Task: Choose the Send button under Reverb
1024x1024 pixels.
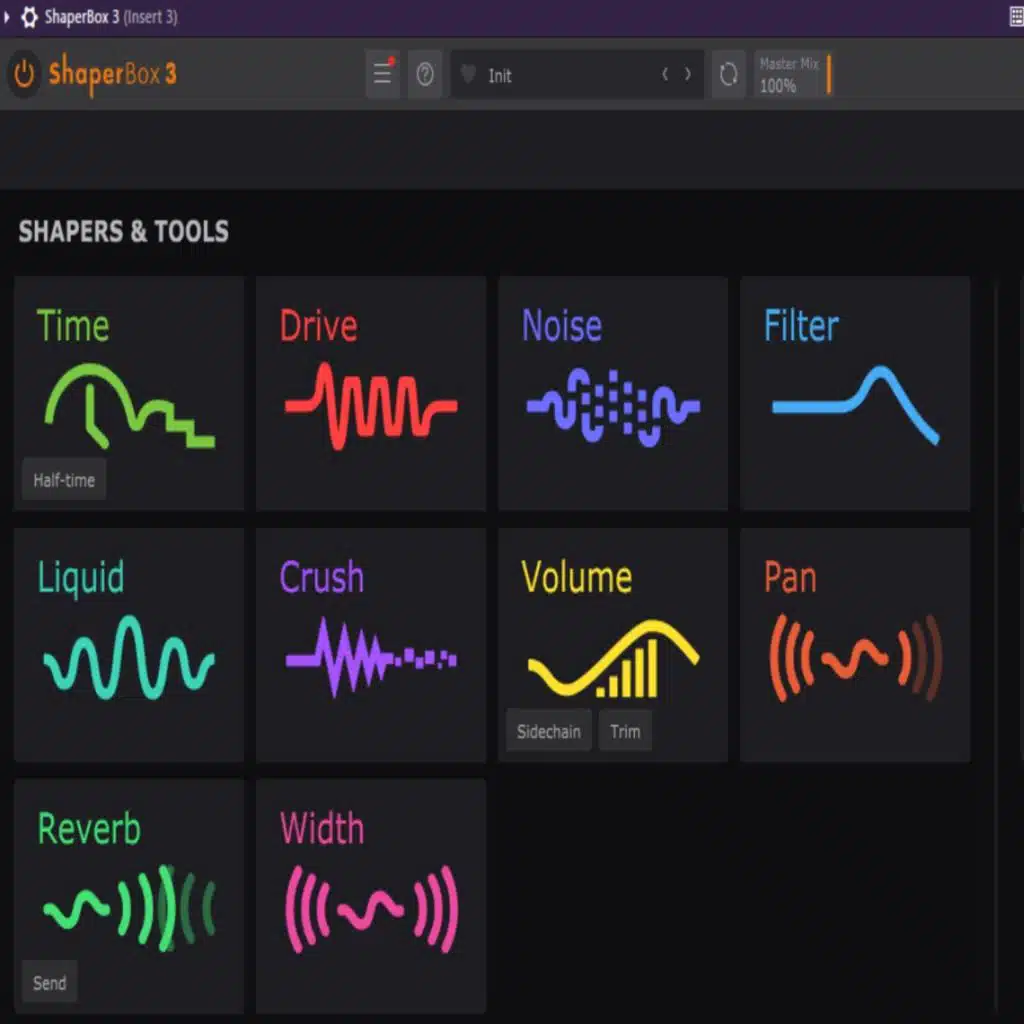Action: point(50,982)
